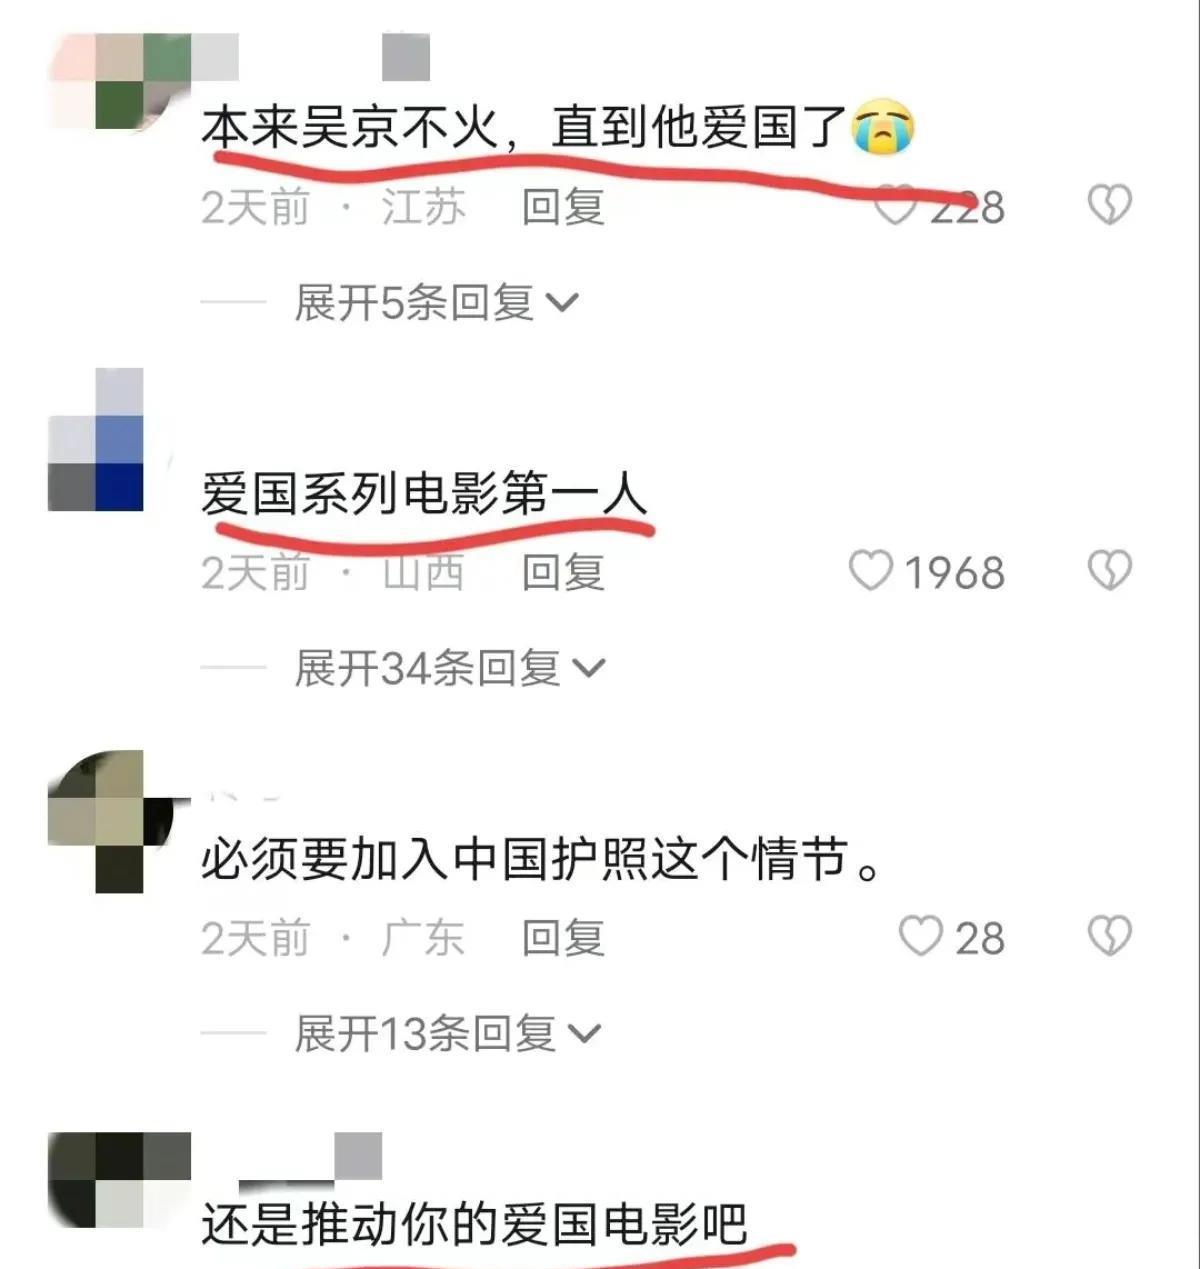
Task: Dislike the 中国护照 comment via broken heart
Action: click(1109, 937)
